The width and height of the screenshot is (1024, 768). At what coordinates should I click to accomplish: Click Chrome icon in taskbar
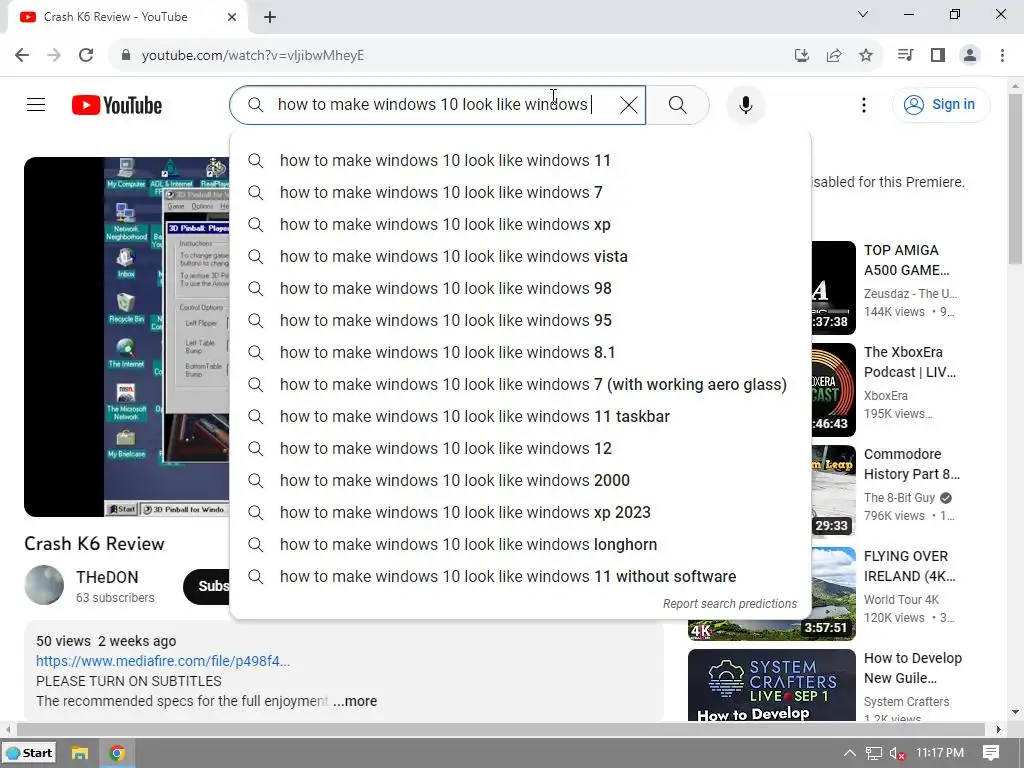[x=117, y=753]
